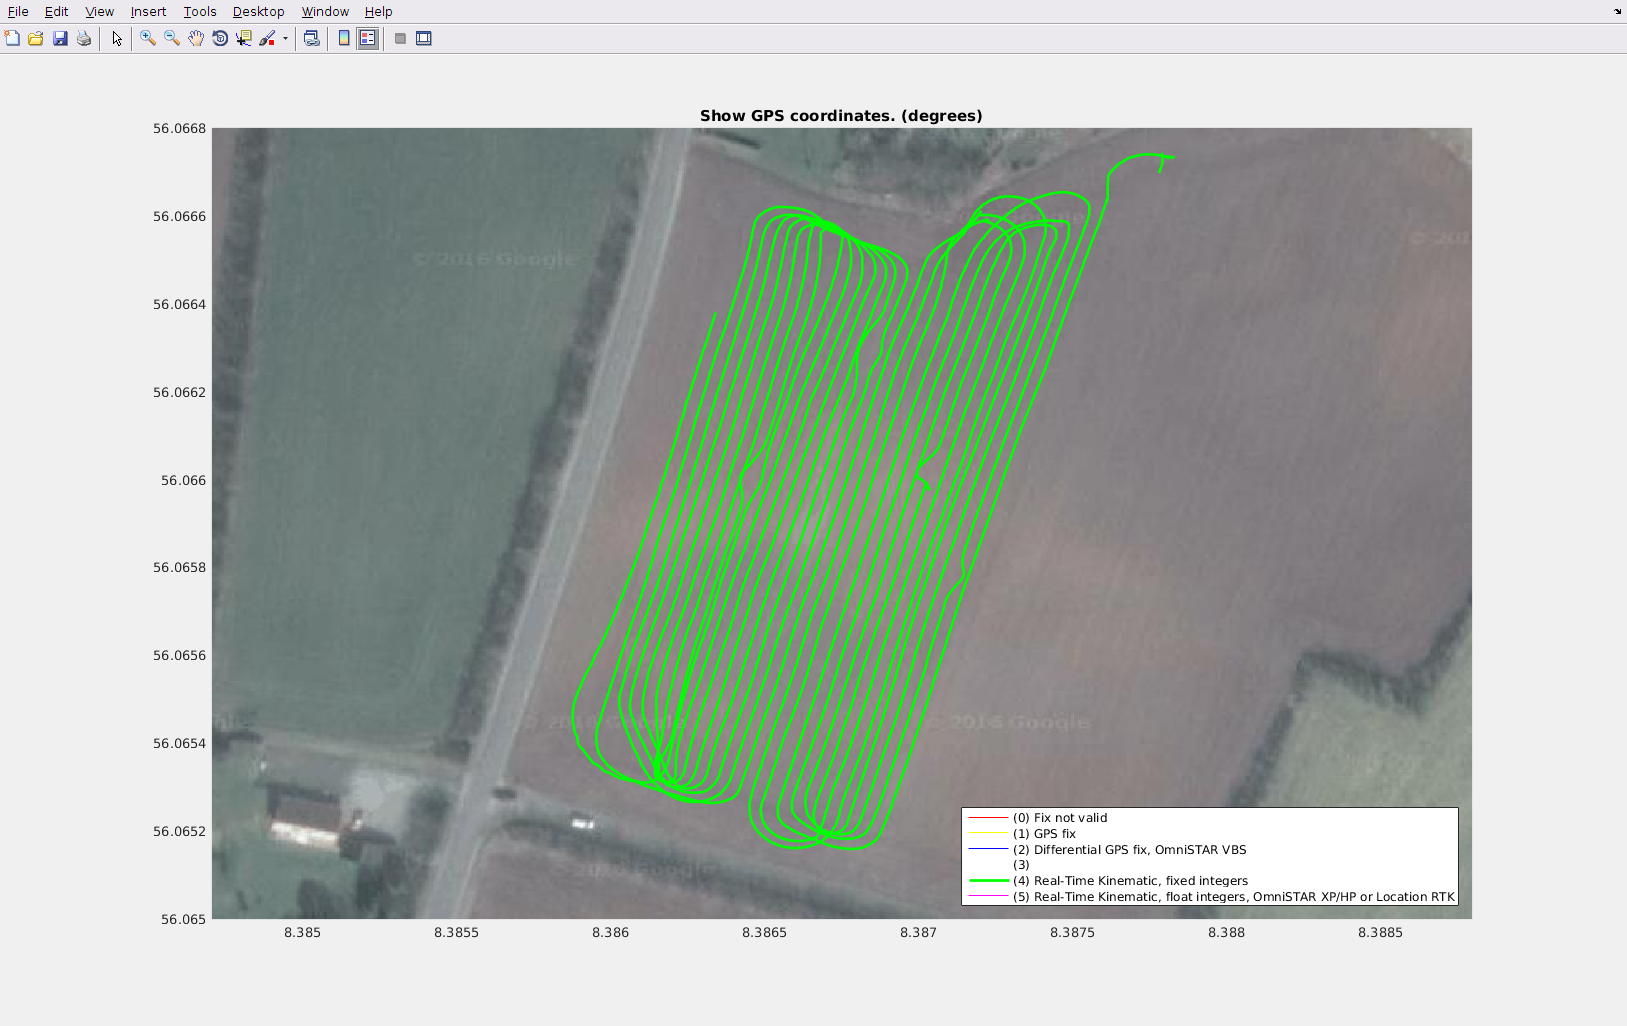
Task: Toggle the Data Cursor tool
Action: coord(244,38)
